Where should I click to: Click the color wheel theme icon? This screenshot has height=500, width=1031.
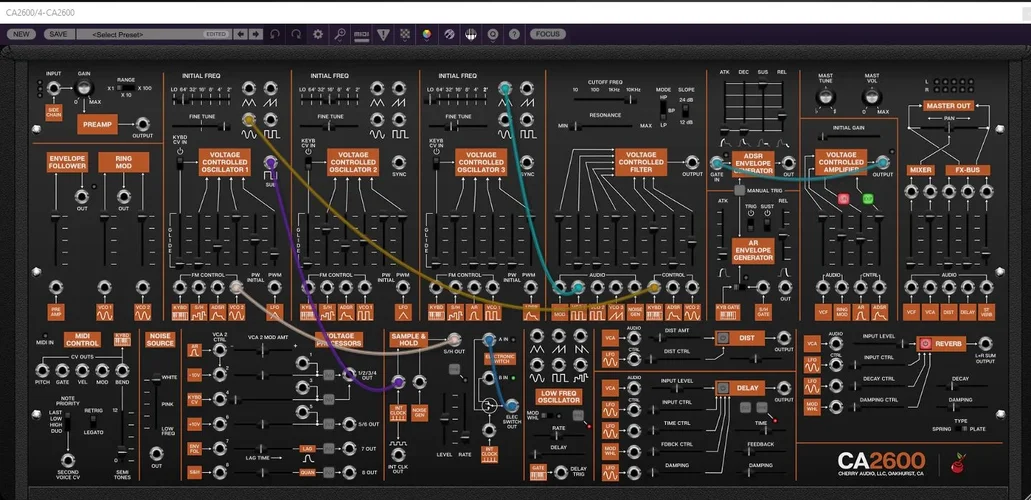[x=427, y=34]
